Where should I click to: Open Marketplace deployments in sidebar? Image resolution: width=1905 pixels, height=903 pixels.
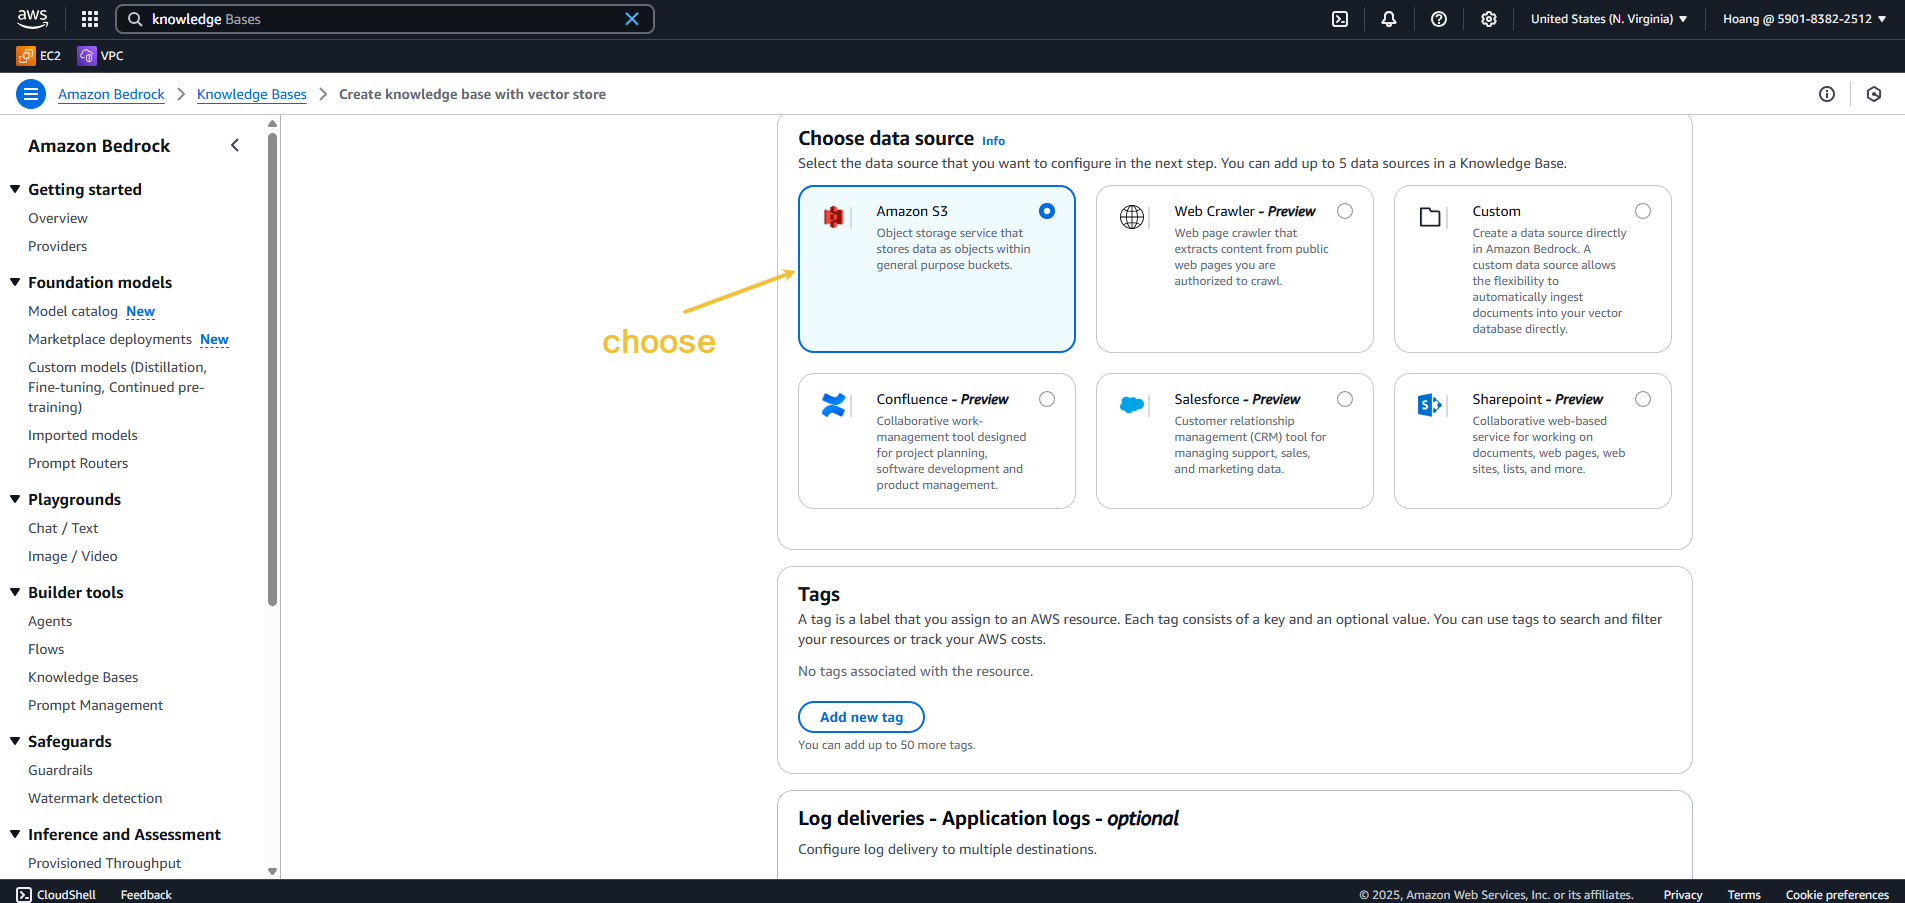110,339
